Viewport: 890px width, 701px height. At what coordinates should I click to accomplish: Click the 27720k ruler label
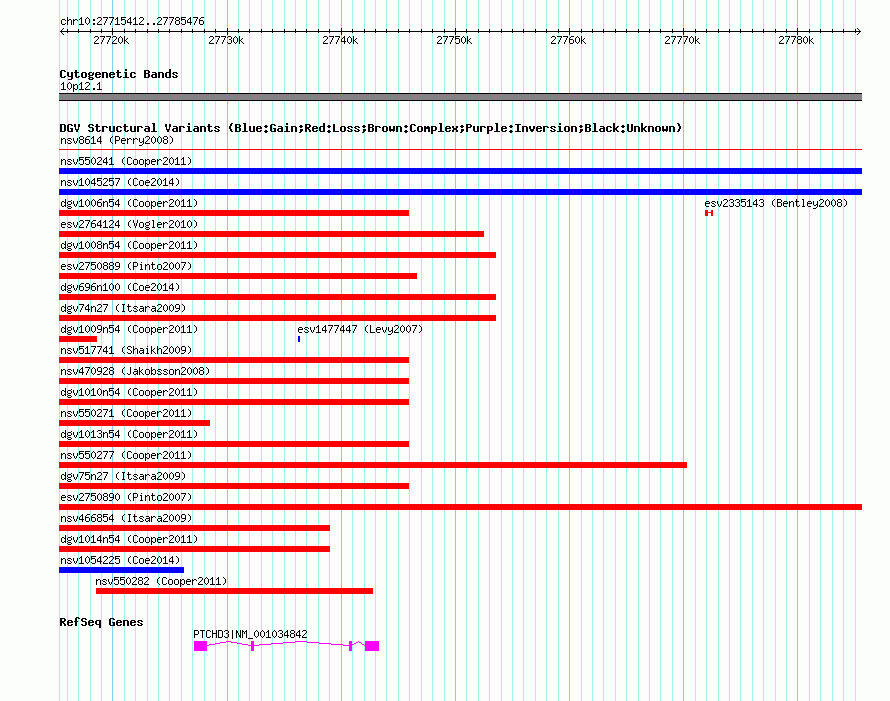(x=111, y=40)
